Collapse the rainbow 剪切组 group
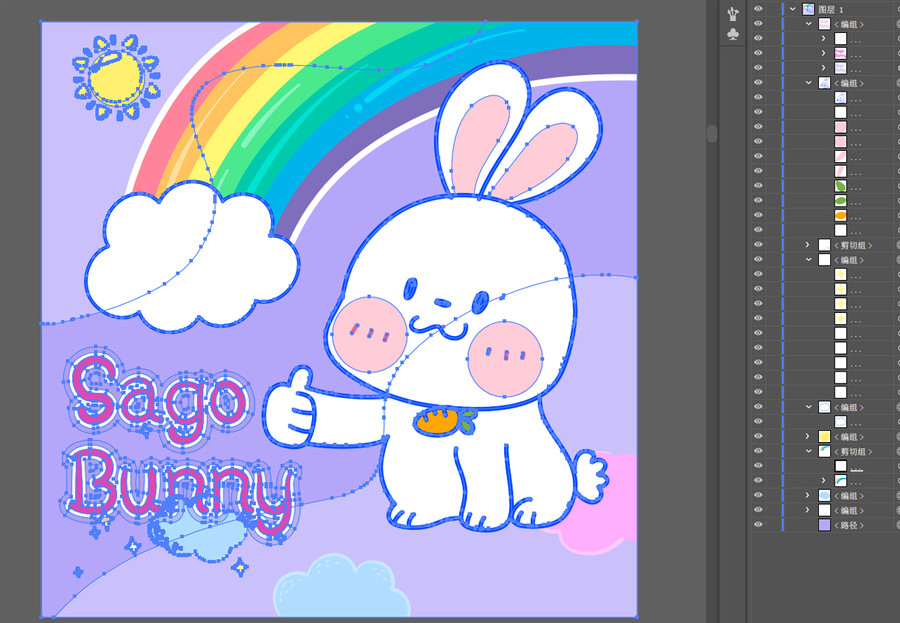 809,451
